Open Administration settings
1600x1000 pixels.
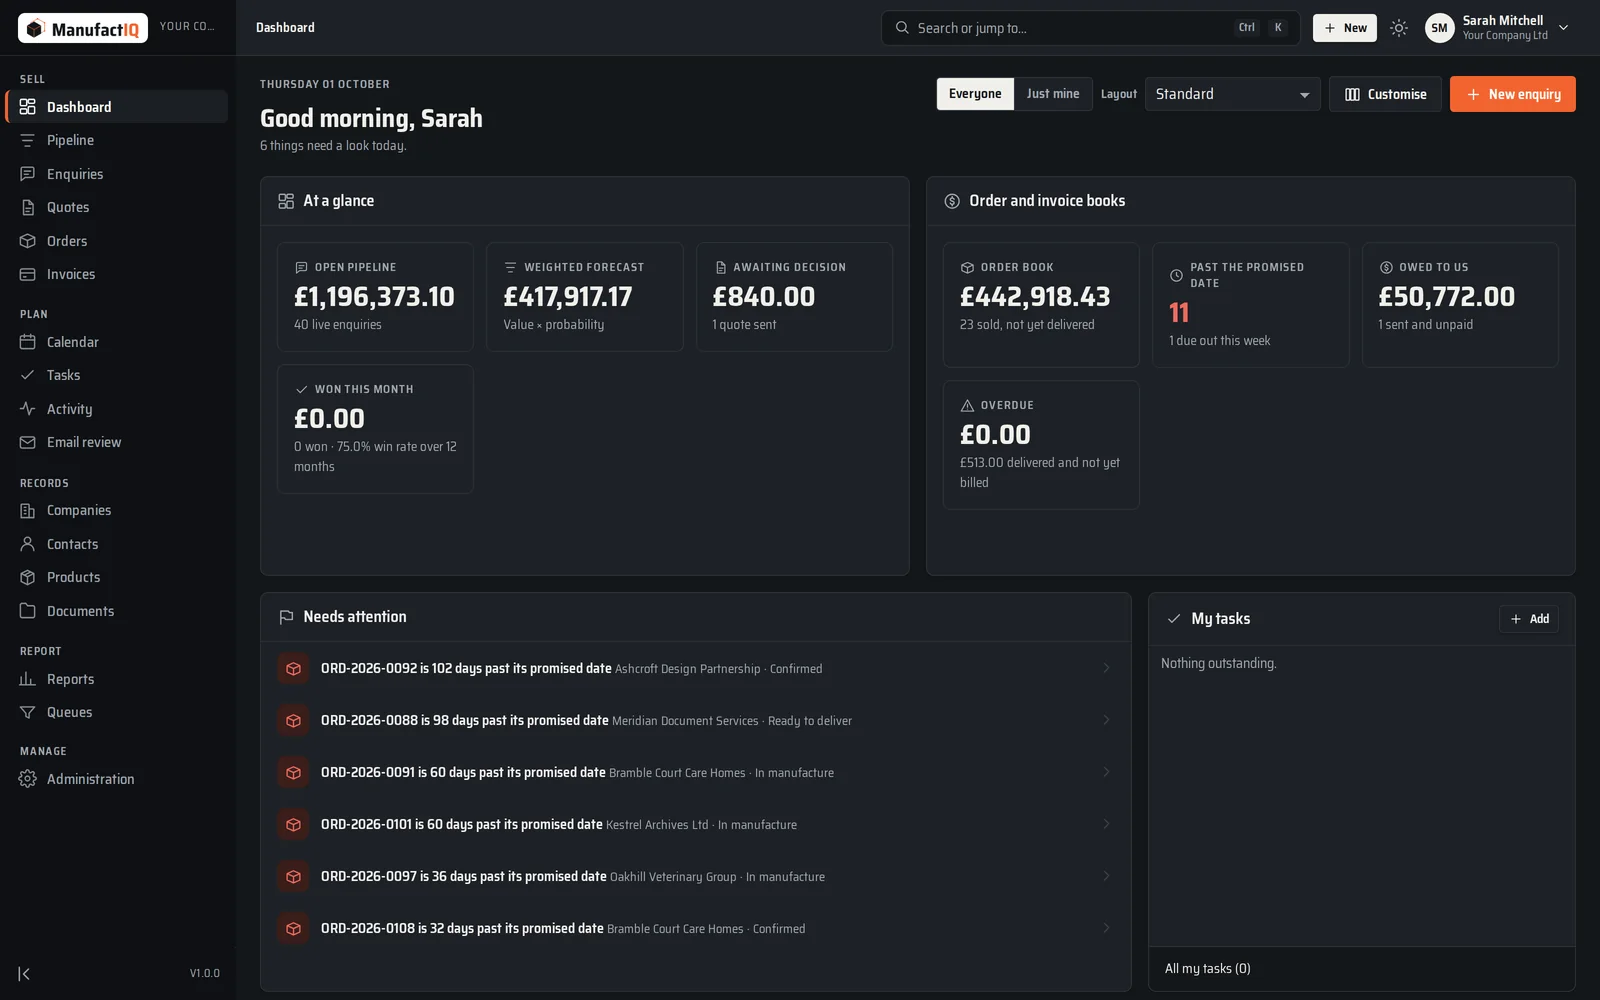[116, 779]
